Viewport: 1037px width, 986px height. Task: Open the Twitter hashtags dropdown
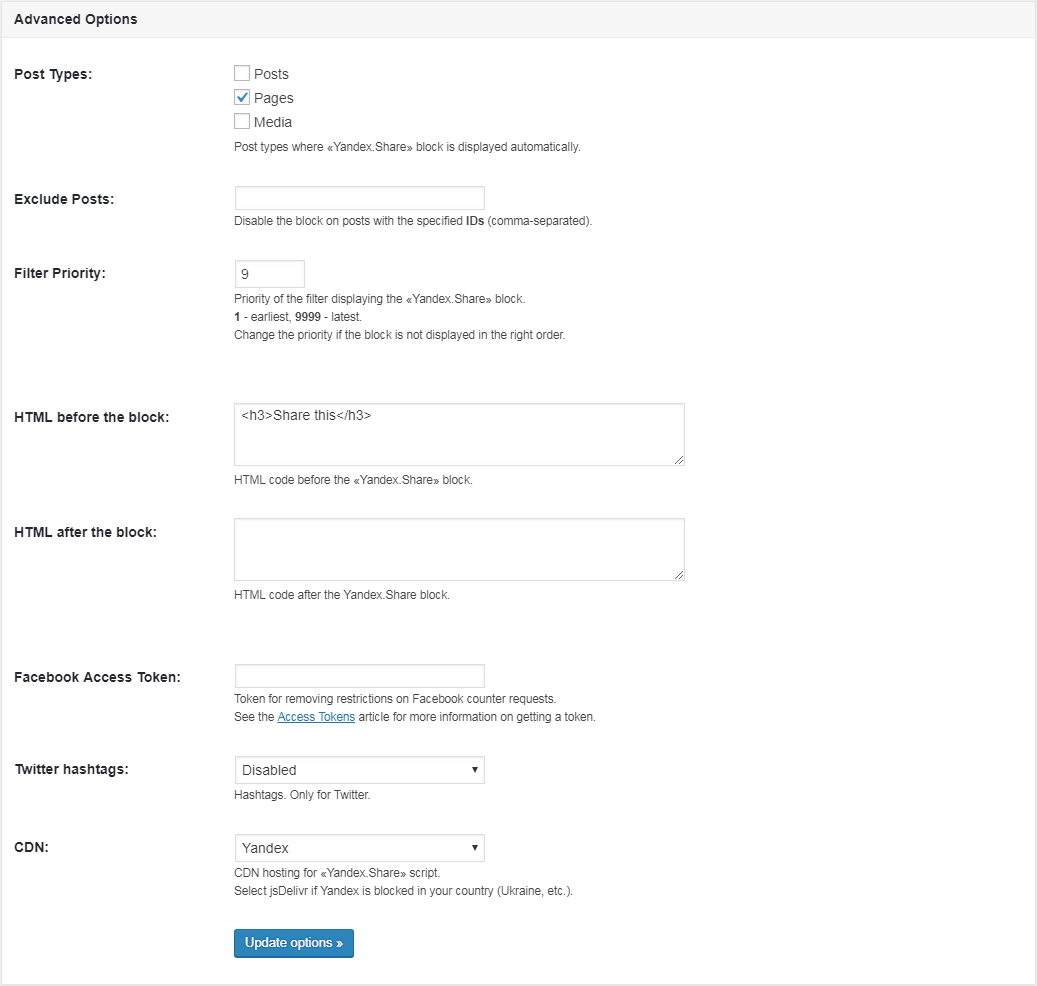click(x=359, y=770)
